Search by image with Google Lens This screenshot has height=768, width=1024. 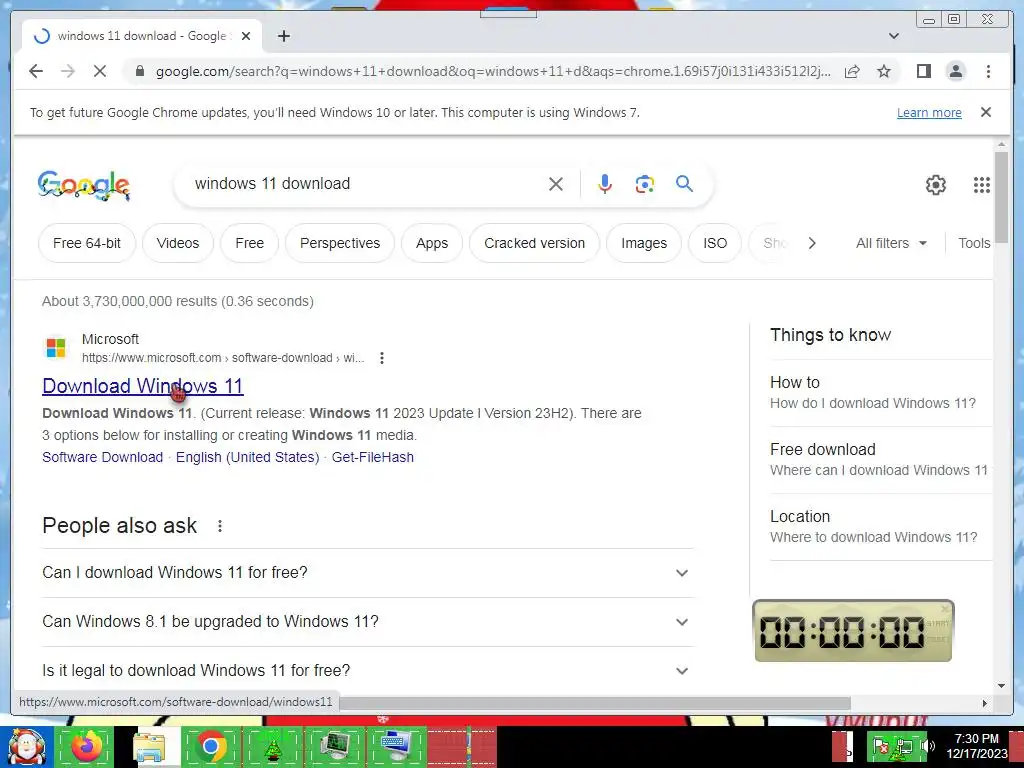tap(645, 184)
